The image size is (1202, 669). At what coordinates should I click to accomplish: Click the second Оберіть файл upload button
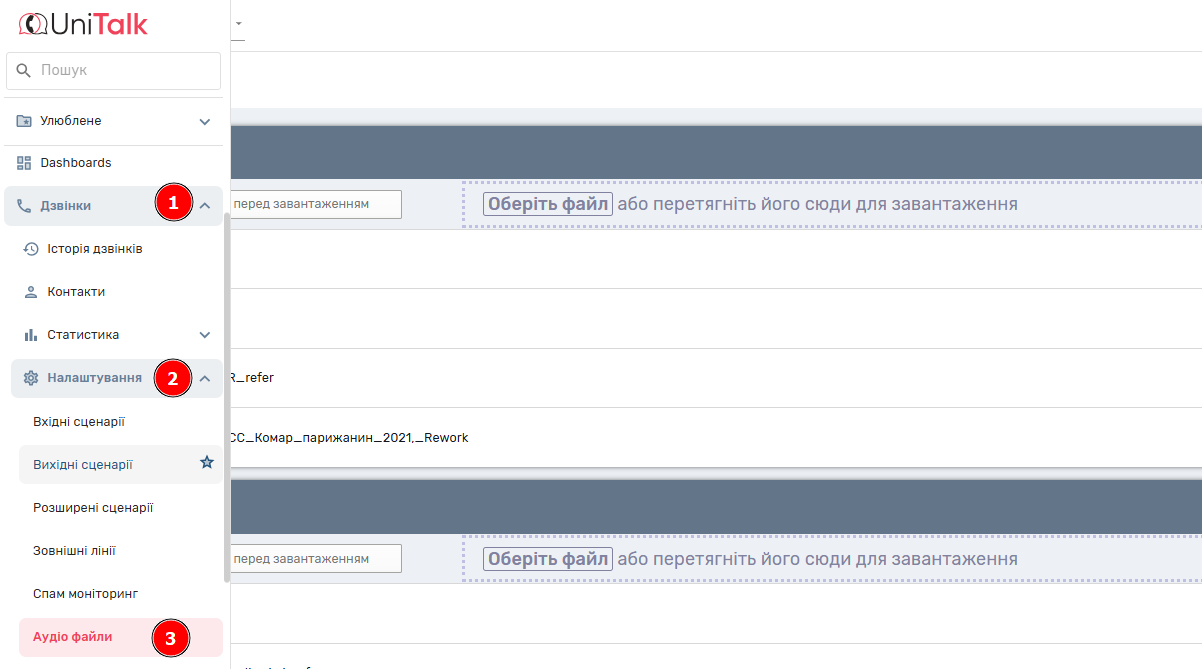click(547, 559)
